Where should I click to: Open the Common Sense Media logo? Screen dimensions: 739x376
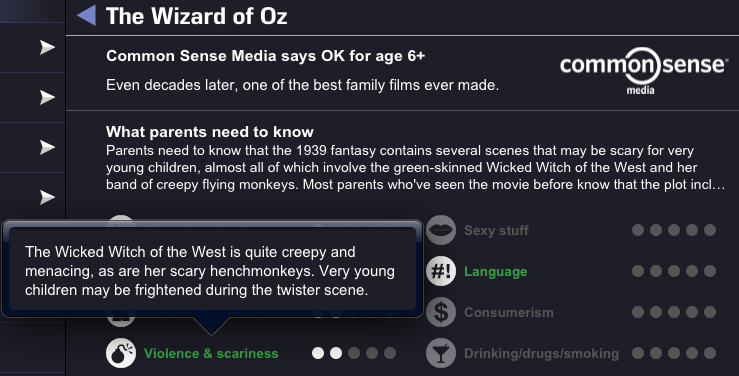click(x=644, y=70)
